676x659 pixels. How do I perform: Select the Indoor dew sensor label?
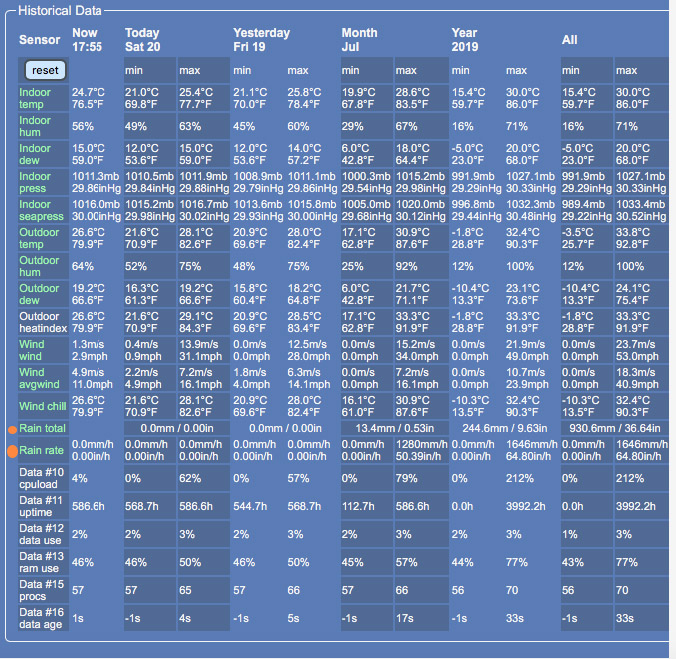[x=35, y=154]
